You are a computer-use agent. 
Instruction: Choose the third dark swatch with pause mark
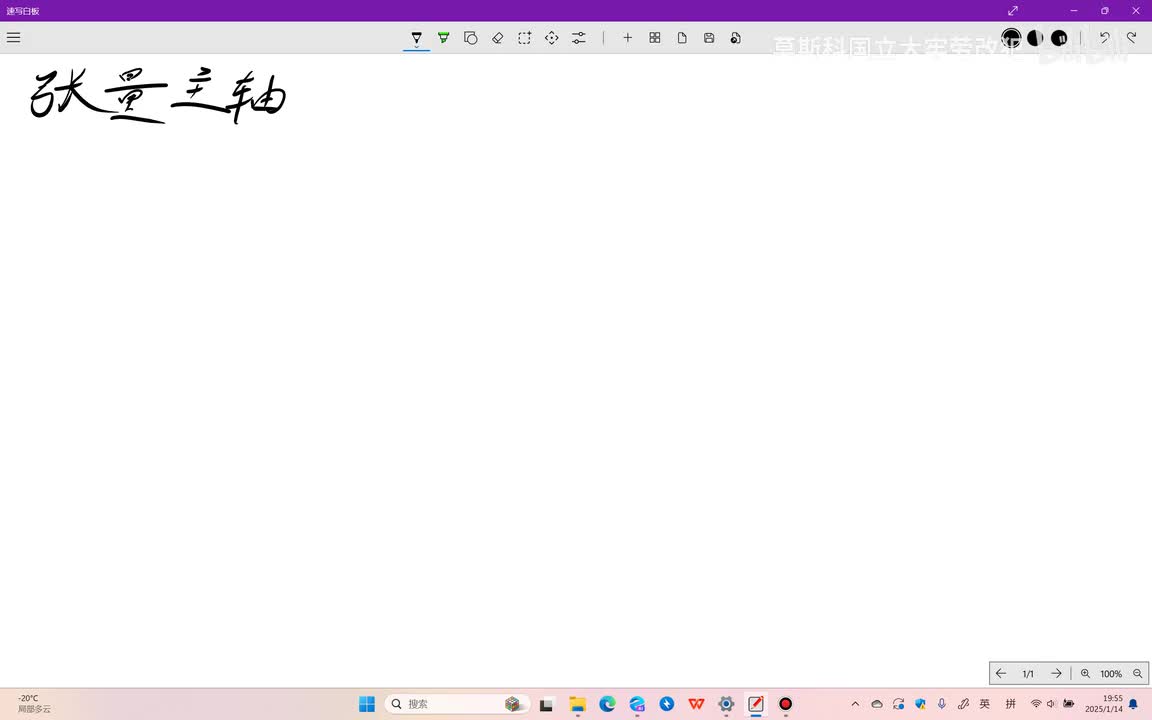tap(1059, 37)
